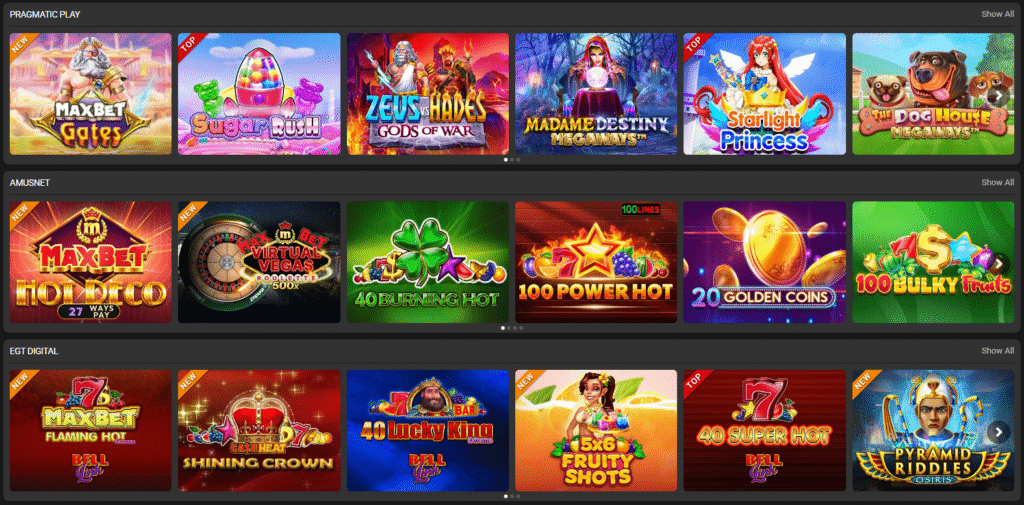
Task: Open 40 Lucky King game
Action: (x=428, y=431)
